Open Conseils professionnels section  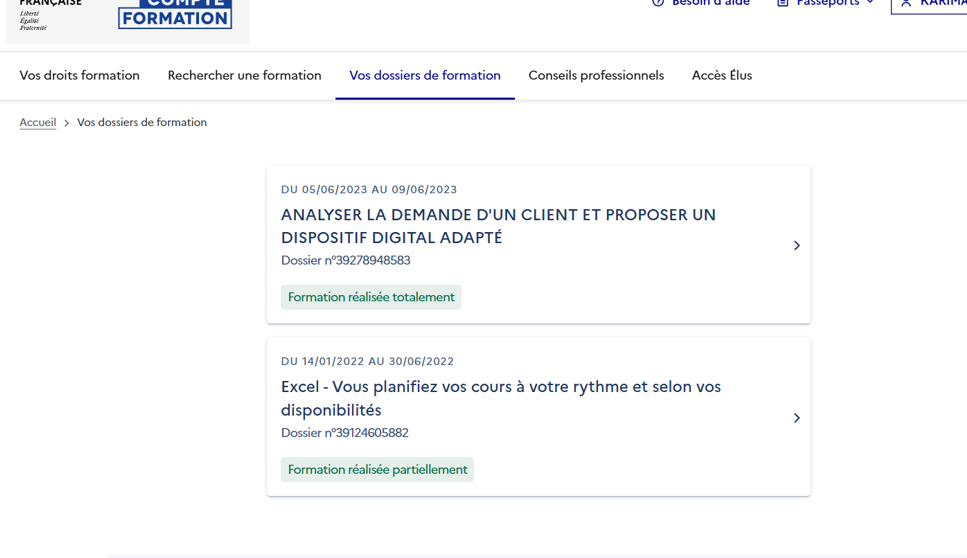click(x=596, y=75)
